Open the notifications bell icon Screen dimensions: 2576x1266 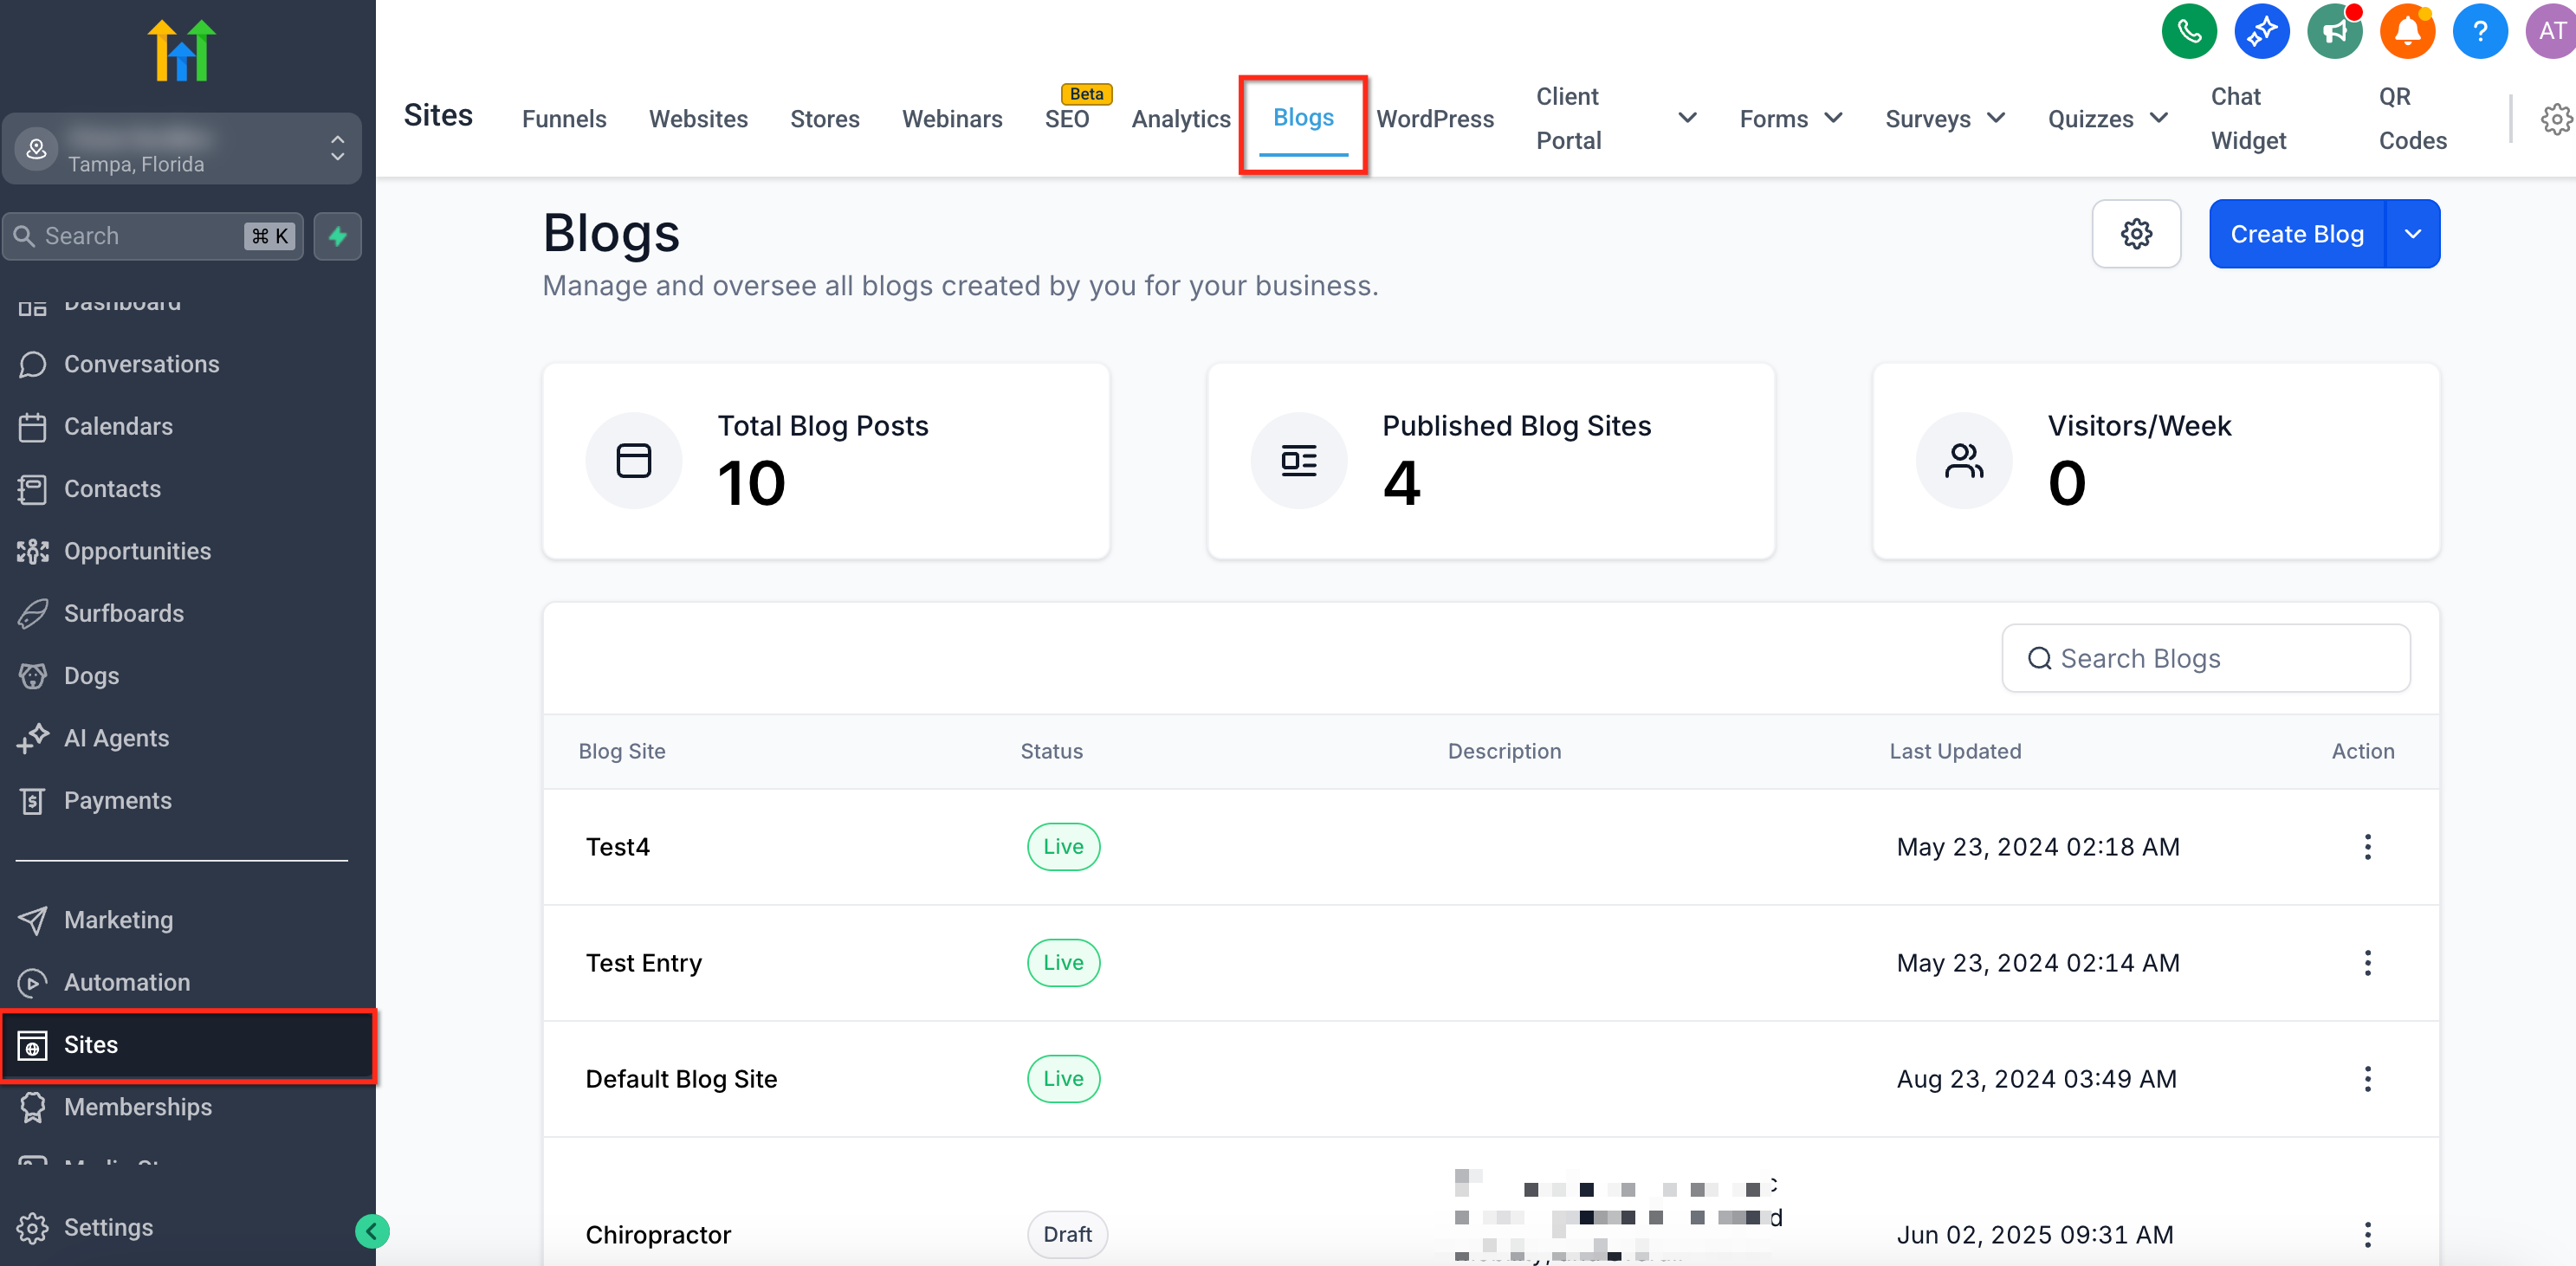coord(2406,32)
